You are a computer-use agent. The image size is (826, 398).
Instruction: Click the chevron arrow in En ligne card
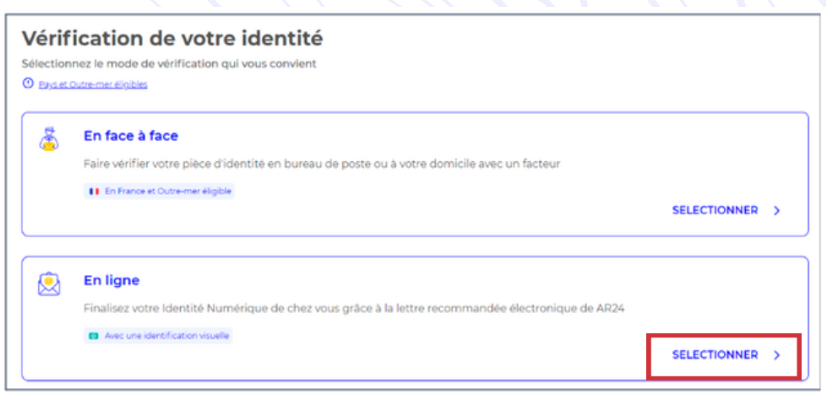776,356
